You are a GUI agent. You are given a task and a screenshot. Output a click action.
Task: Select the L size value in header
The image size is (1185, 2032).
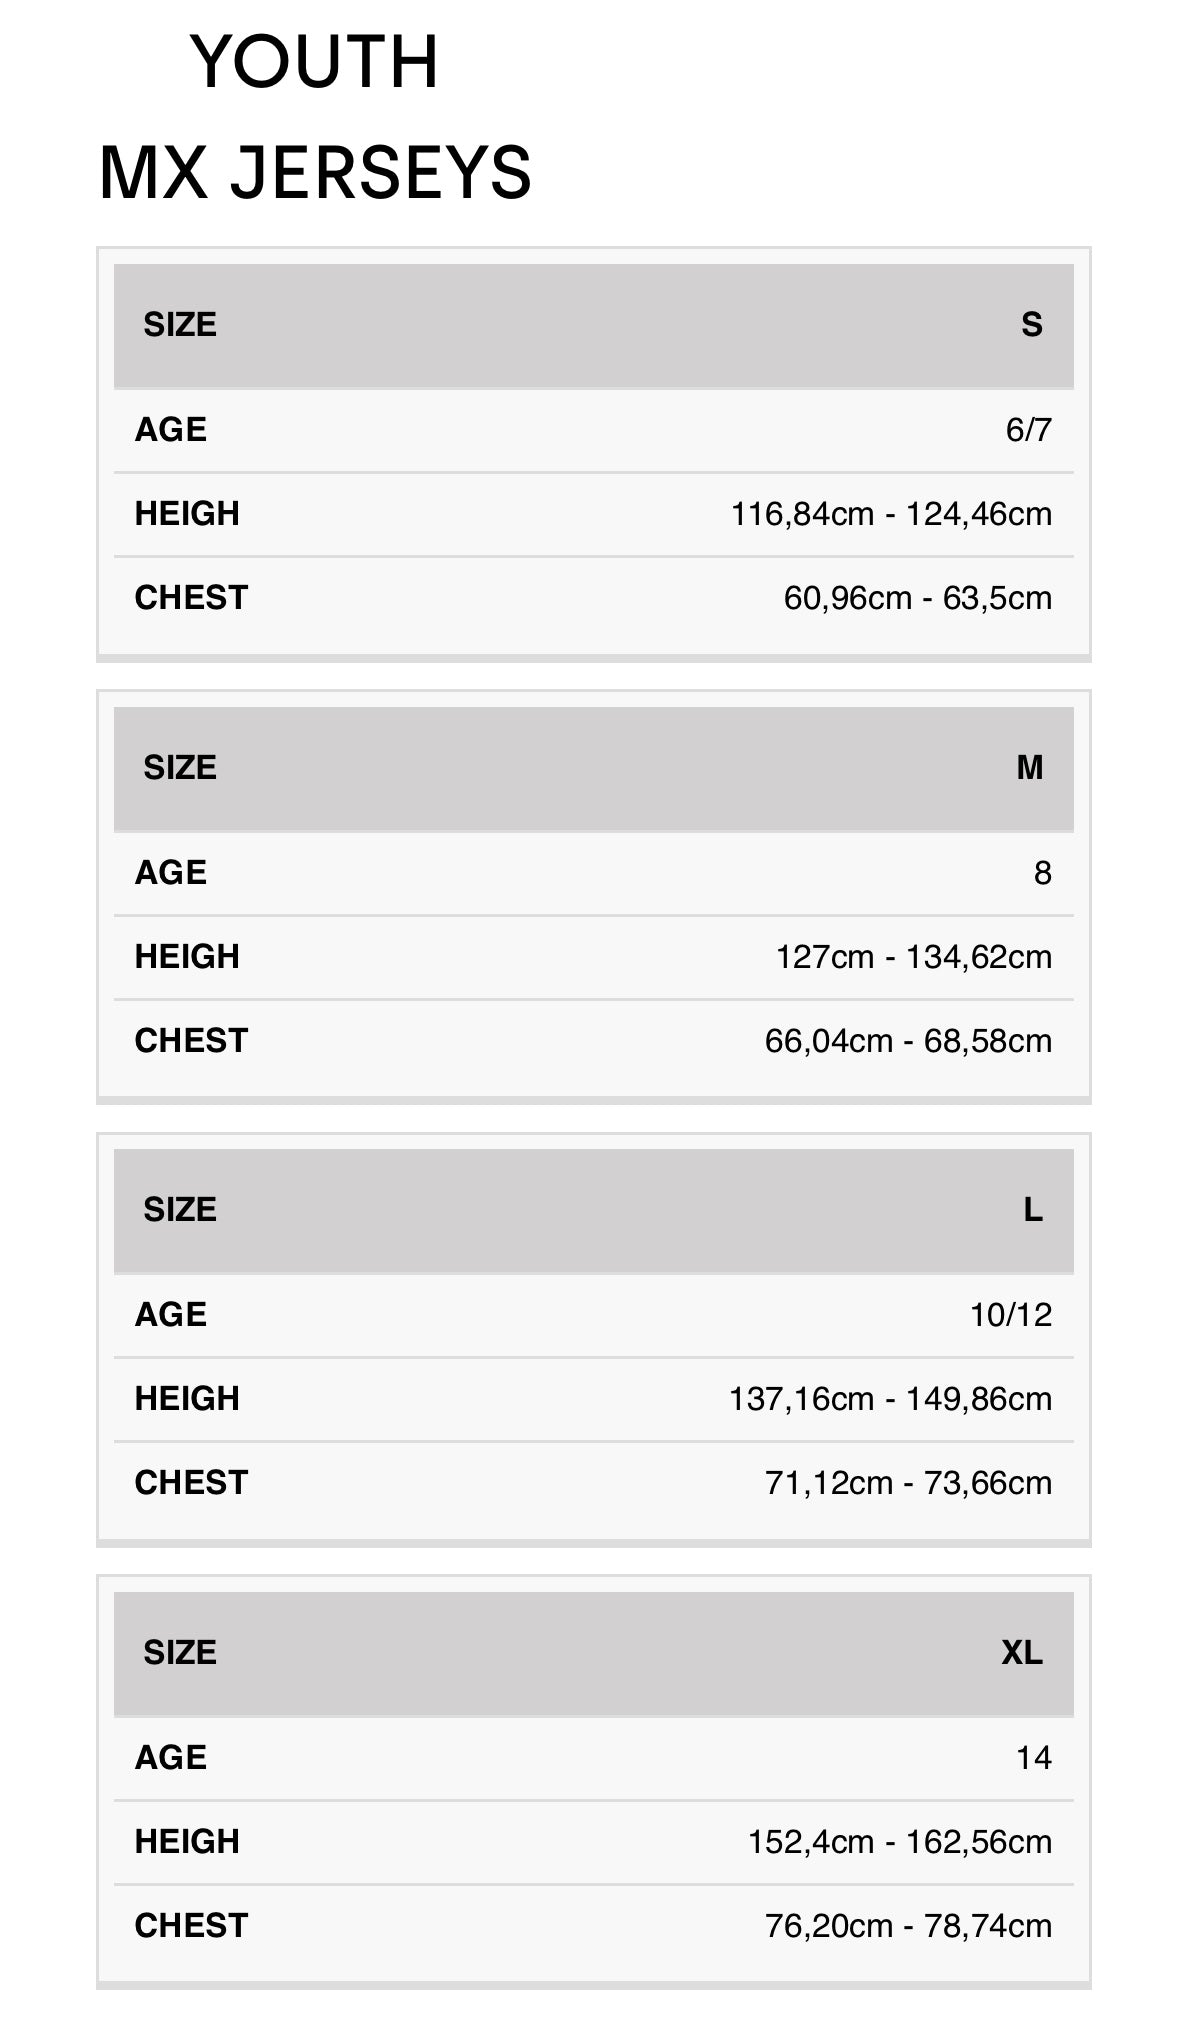[1032, 1210]
